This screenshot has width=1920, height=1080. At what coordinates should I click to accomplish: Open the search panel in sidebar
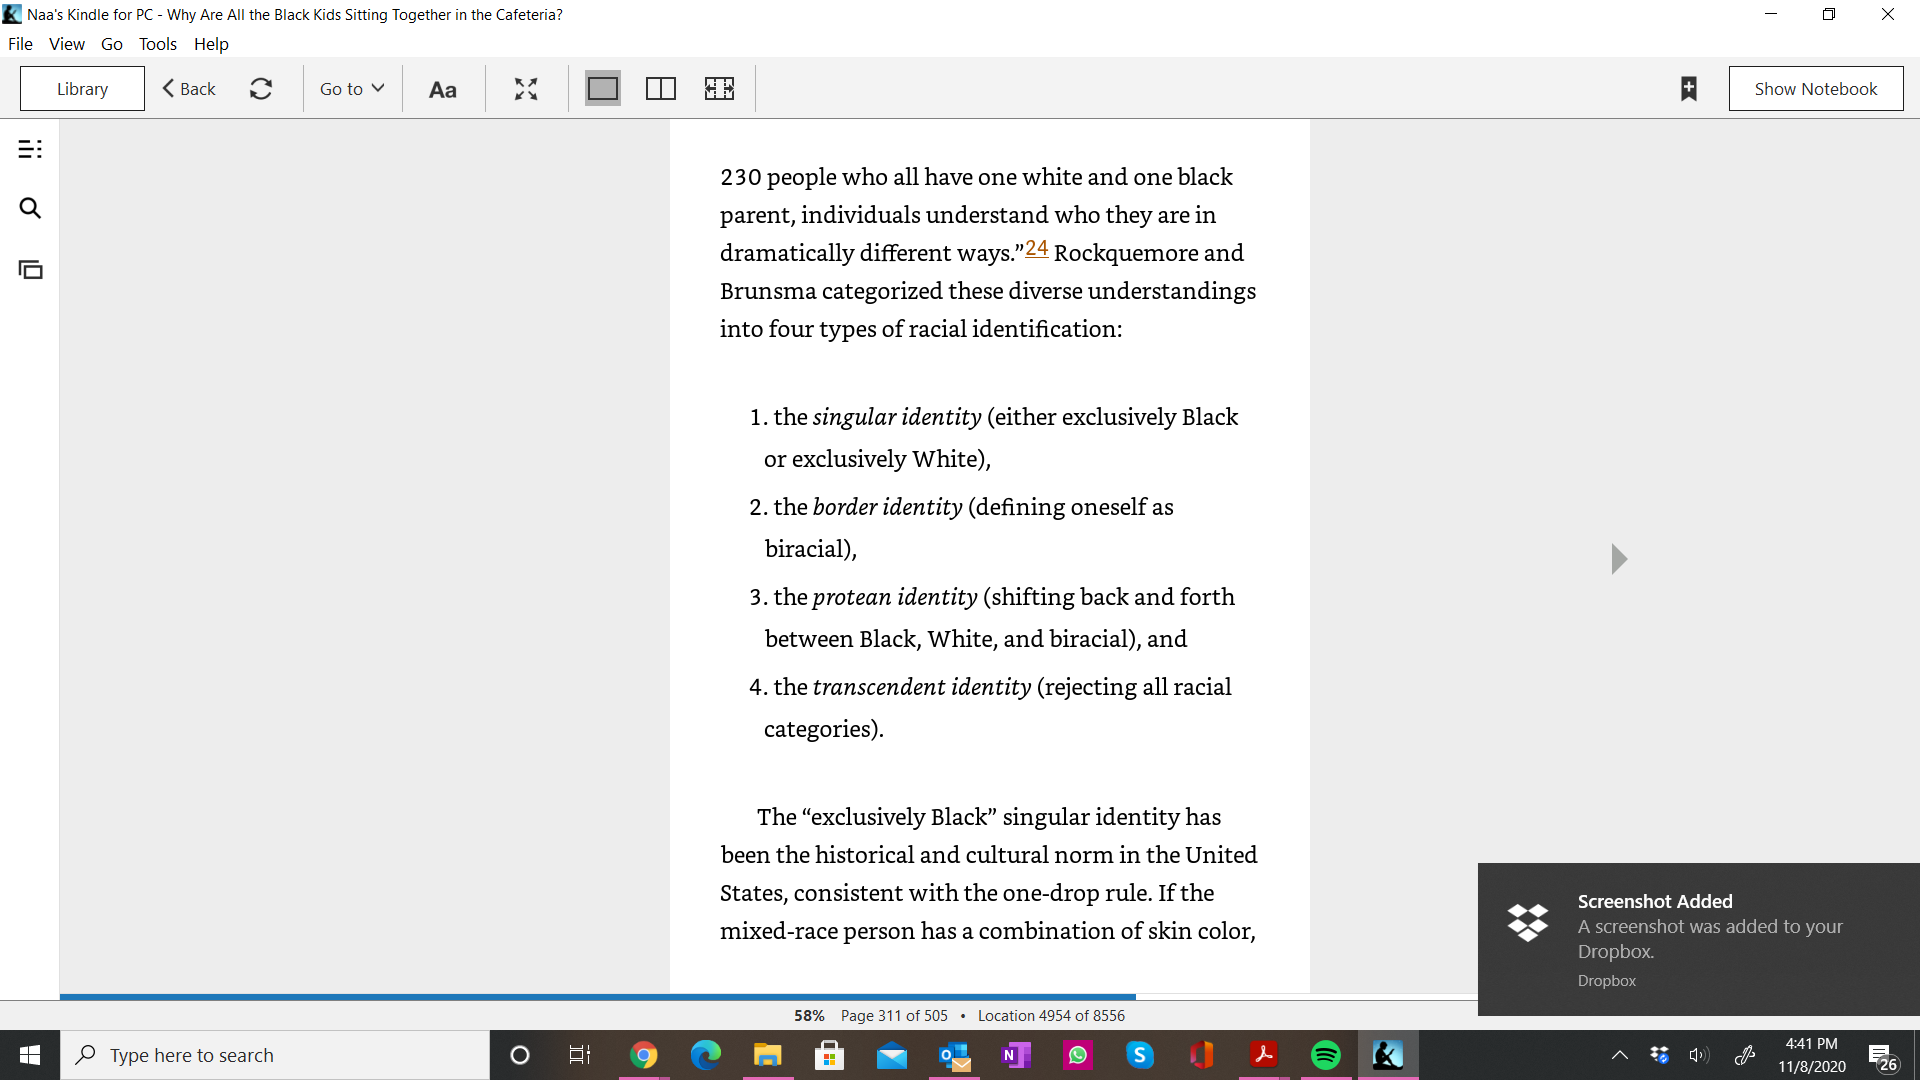pyautogui.click(x=30, y=208)
